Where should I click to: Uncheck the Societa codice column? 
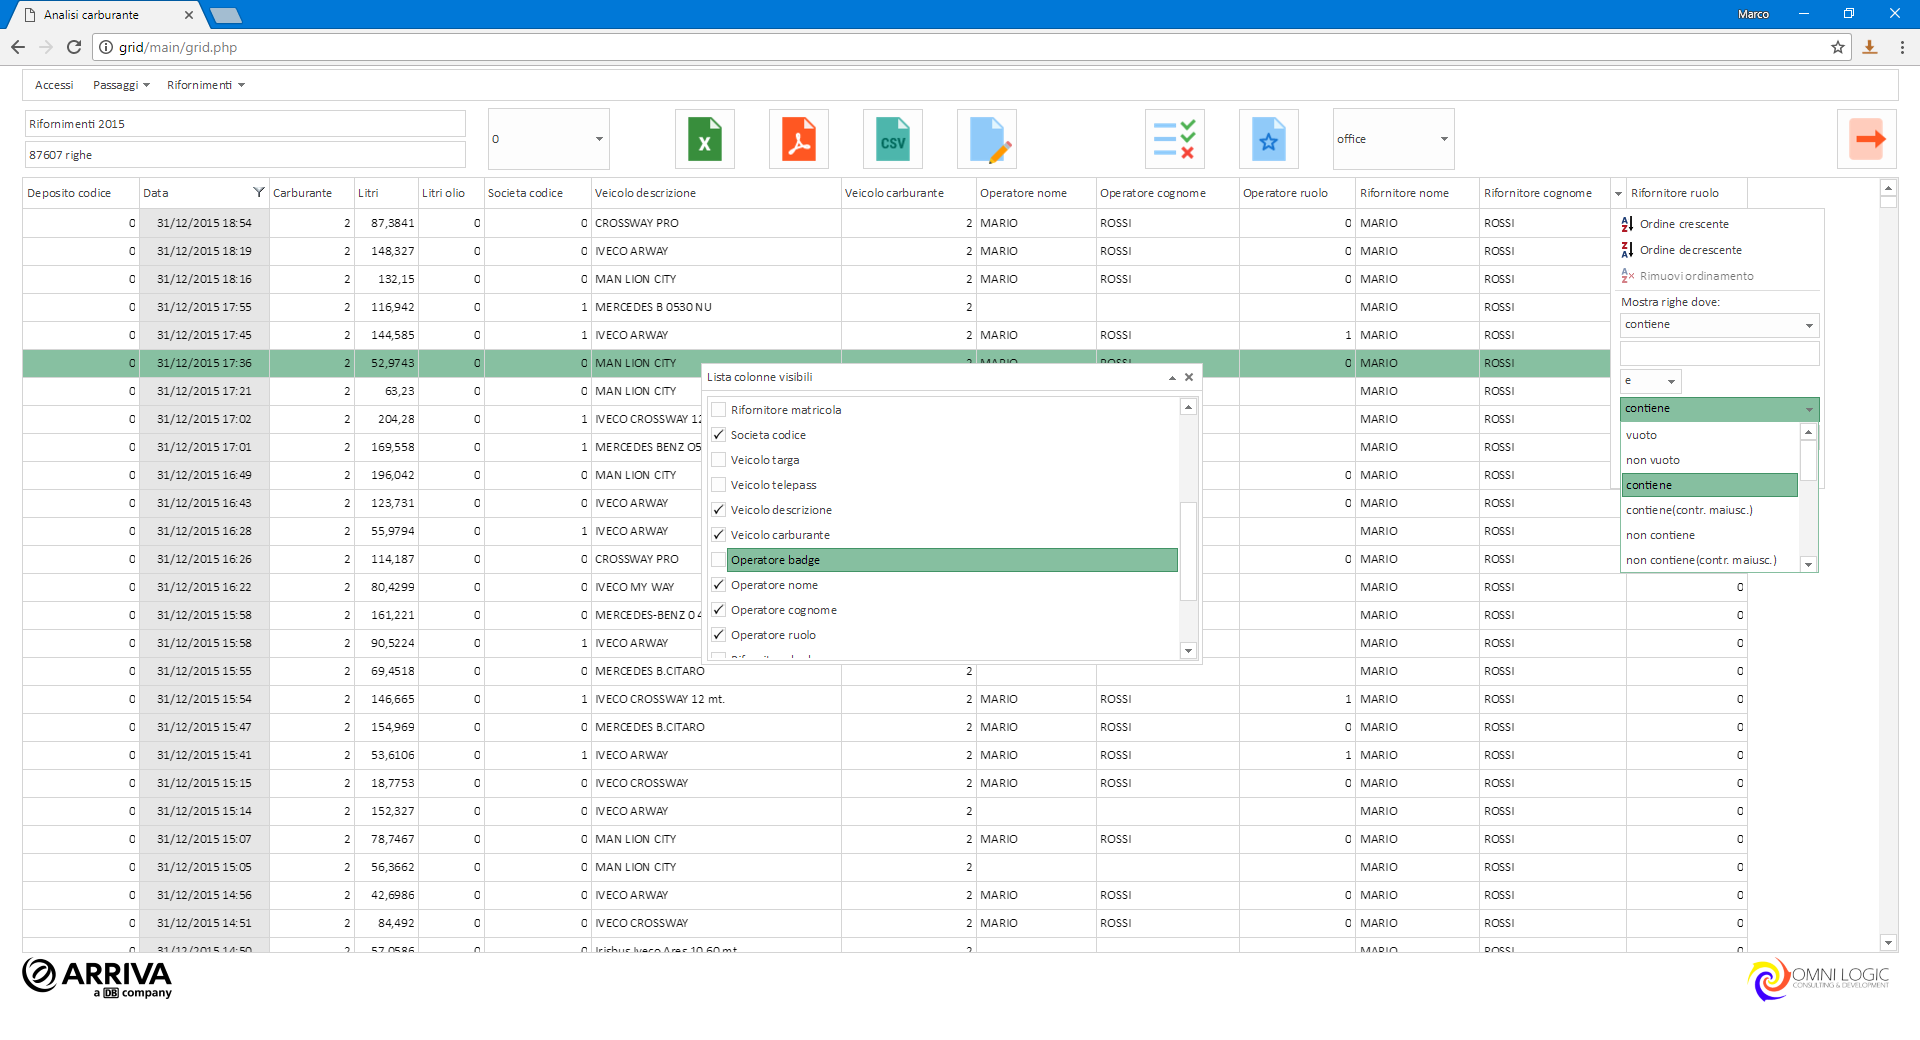click(x=718, y=435)
